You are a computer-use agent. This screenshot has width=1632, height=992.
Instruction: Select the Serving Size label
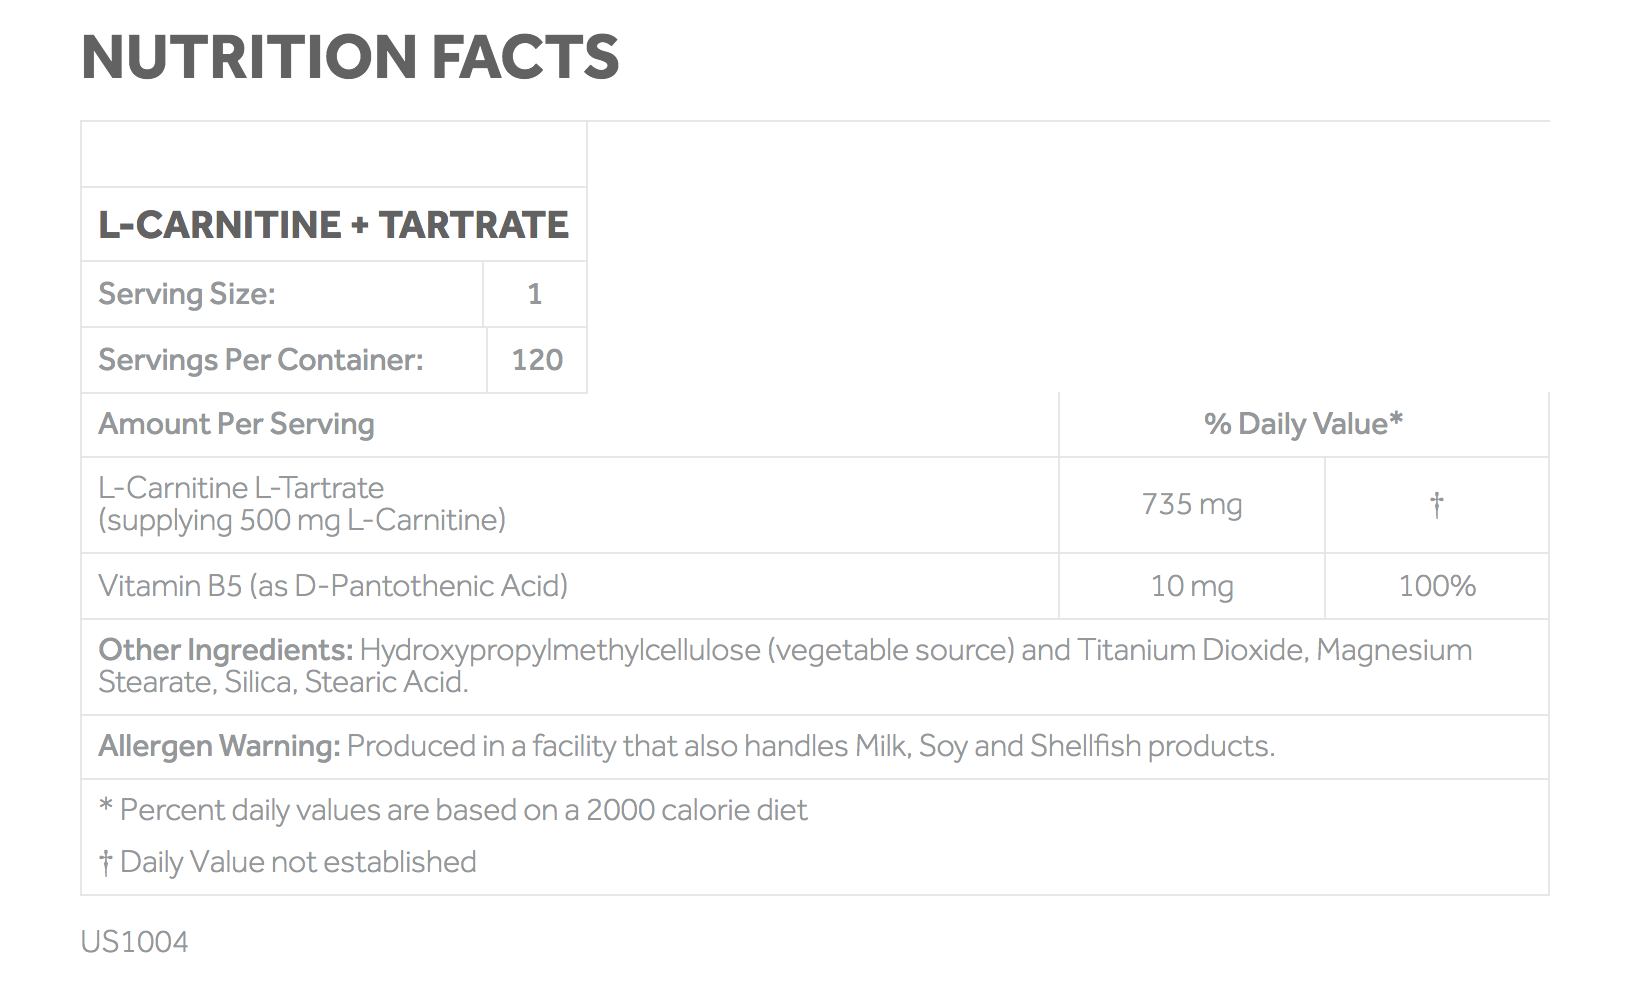click(187, 294)
